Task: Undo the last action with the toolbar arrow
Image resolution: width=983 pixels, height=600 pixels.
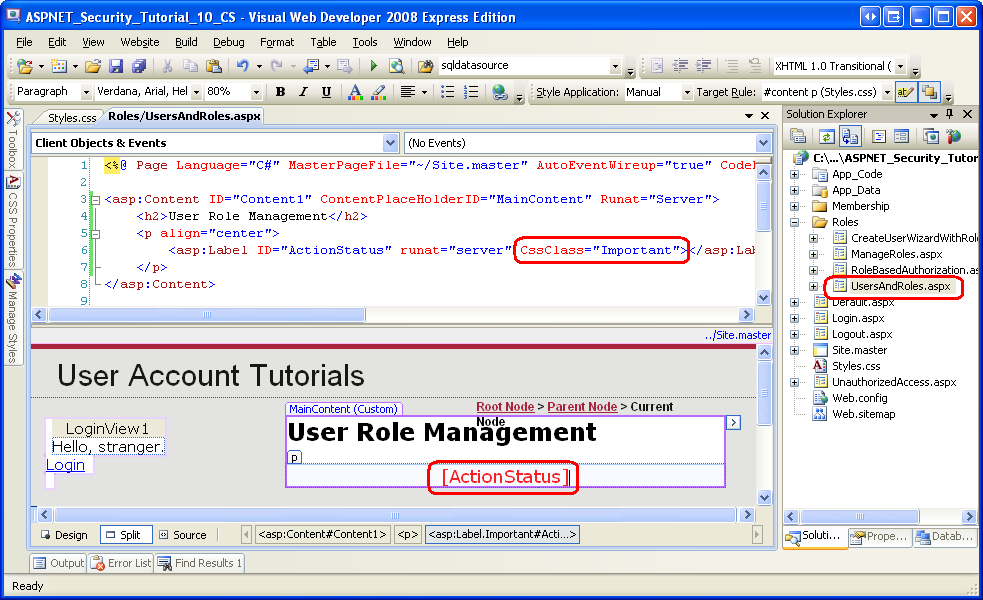Action: click(x=243, y=66)
